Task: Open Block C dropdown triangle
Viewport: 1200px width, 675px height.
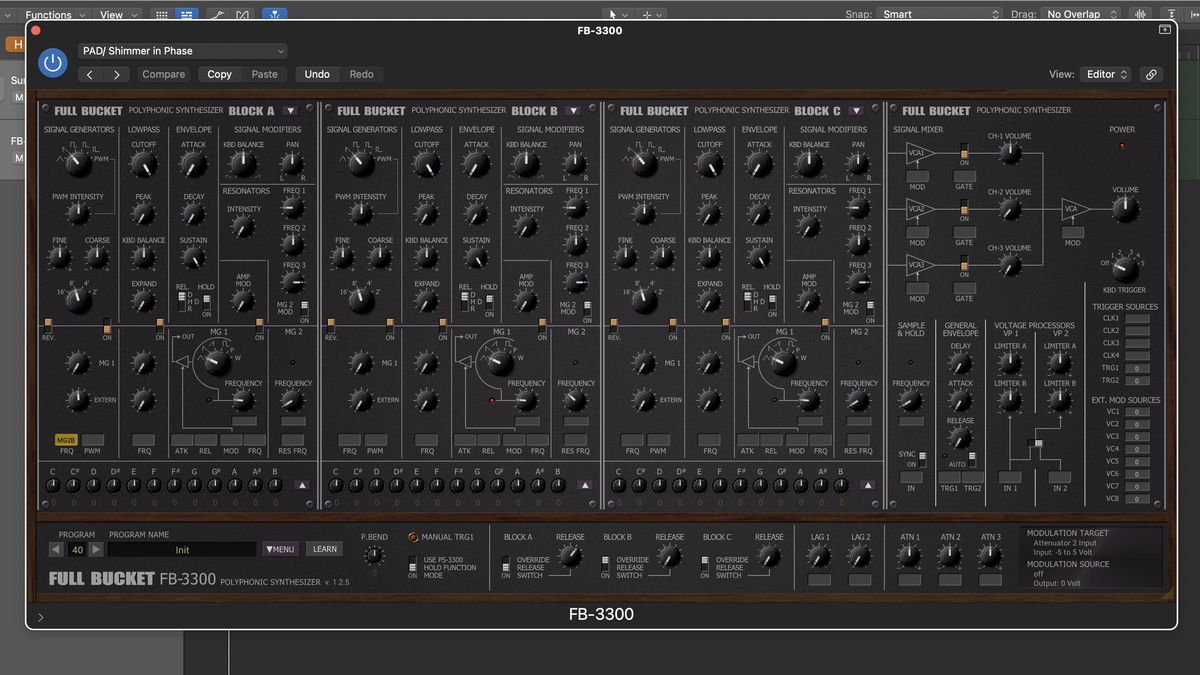Action: [856, 111]
